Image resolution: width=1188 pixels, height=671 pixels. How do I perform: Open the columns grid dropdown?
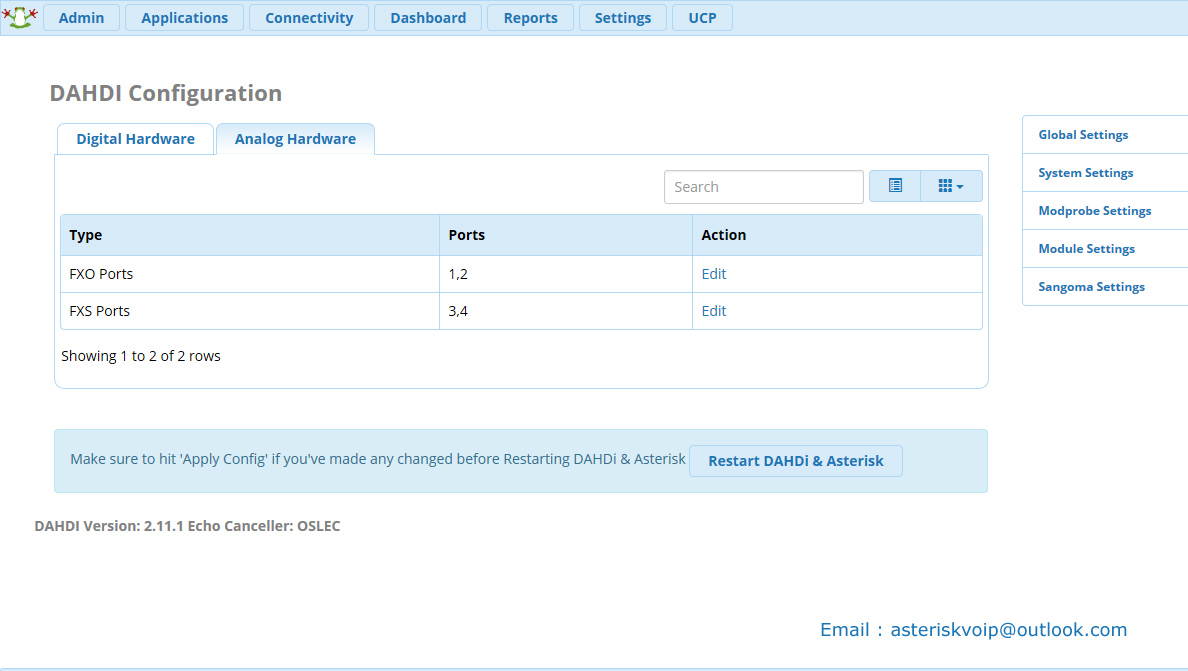[950, 186]
